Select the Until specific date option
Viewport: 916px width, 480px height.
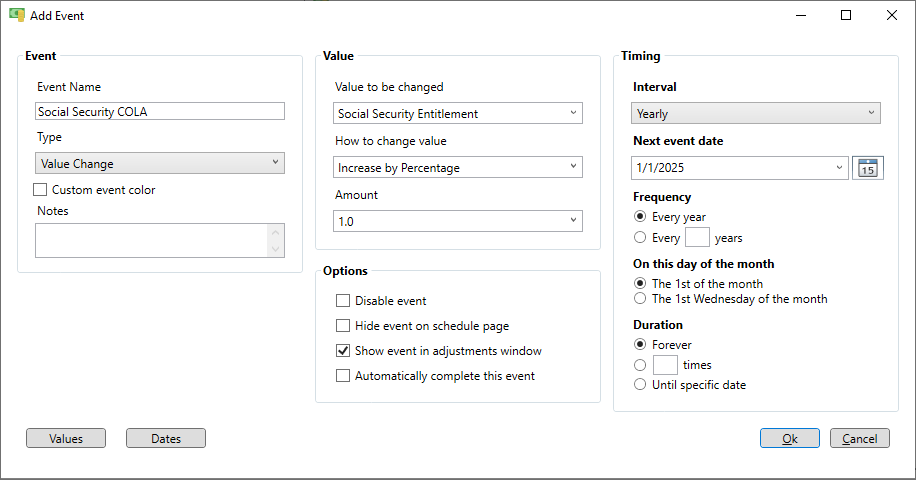coord(640,385)
